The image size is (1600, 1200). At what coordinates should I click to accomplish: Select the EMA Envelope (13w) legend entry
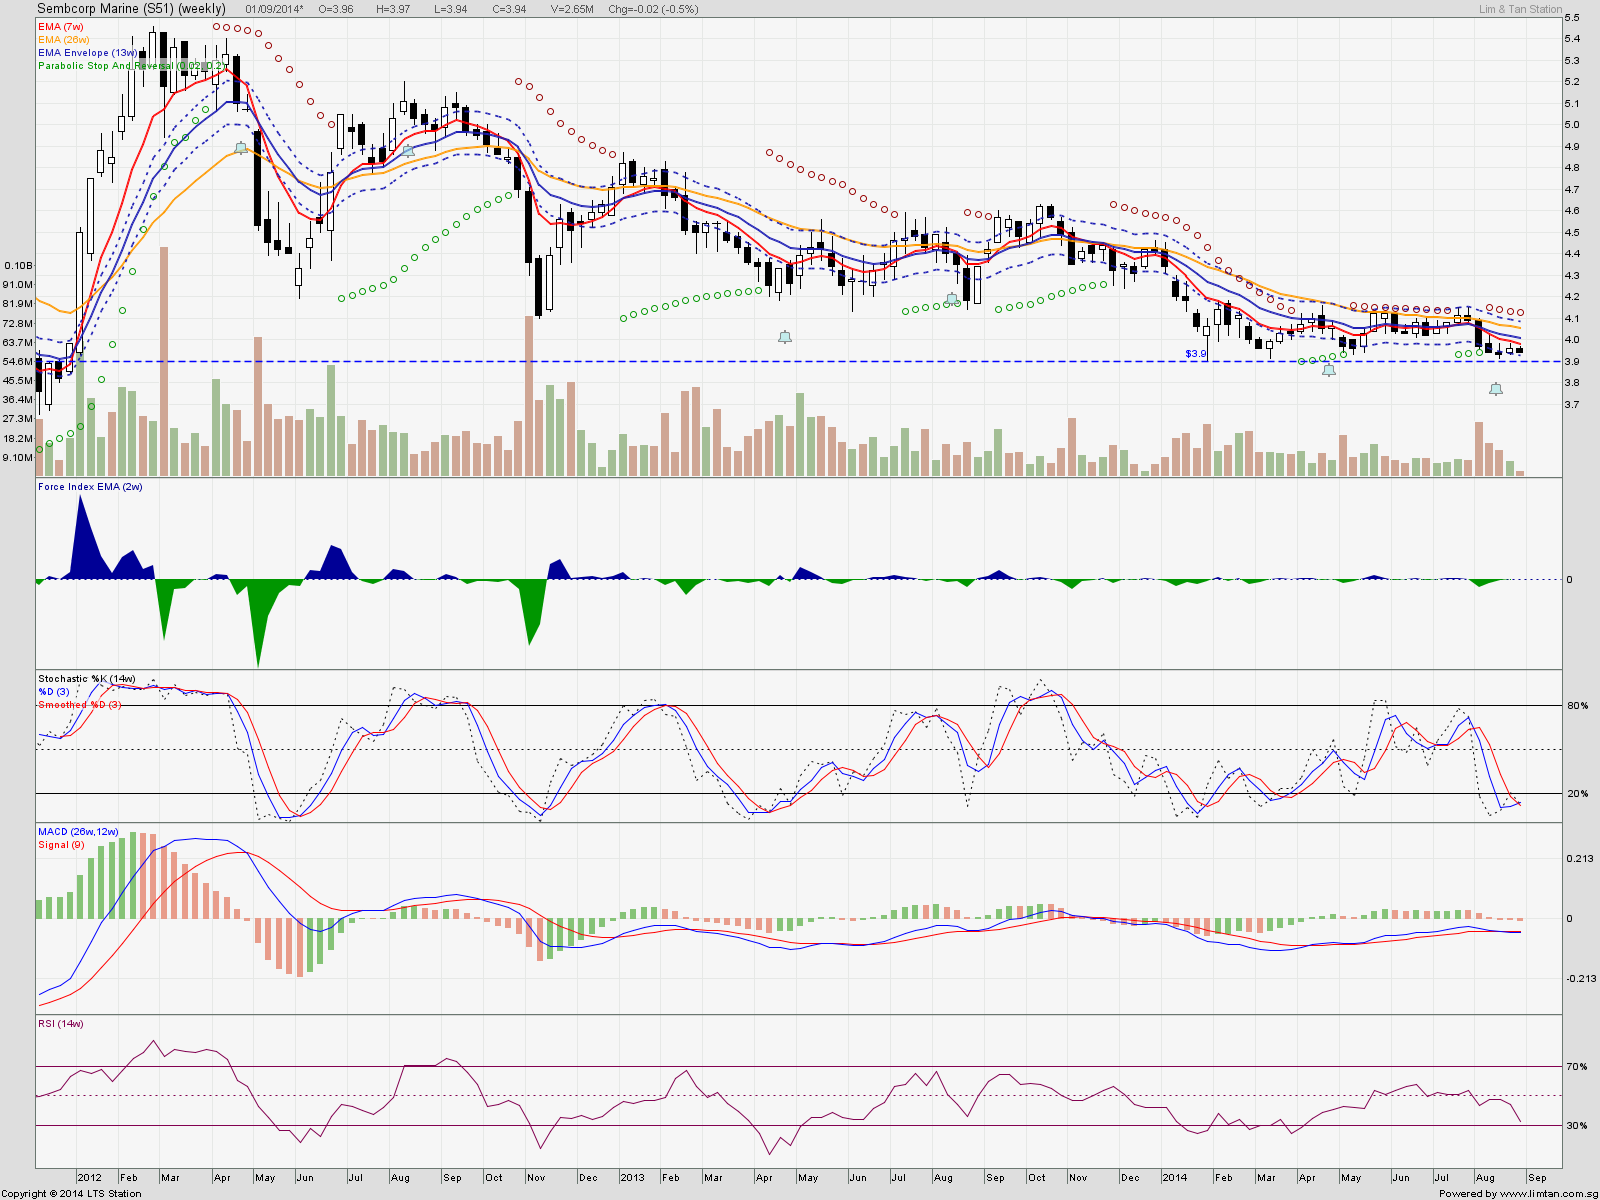point(88,53)
